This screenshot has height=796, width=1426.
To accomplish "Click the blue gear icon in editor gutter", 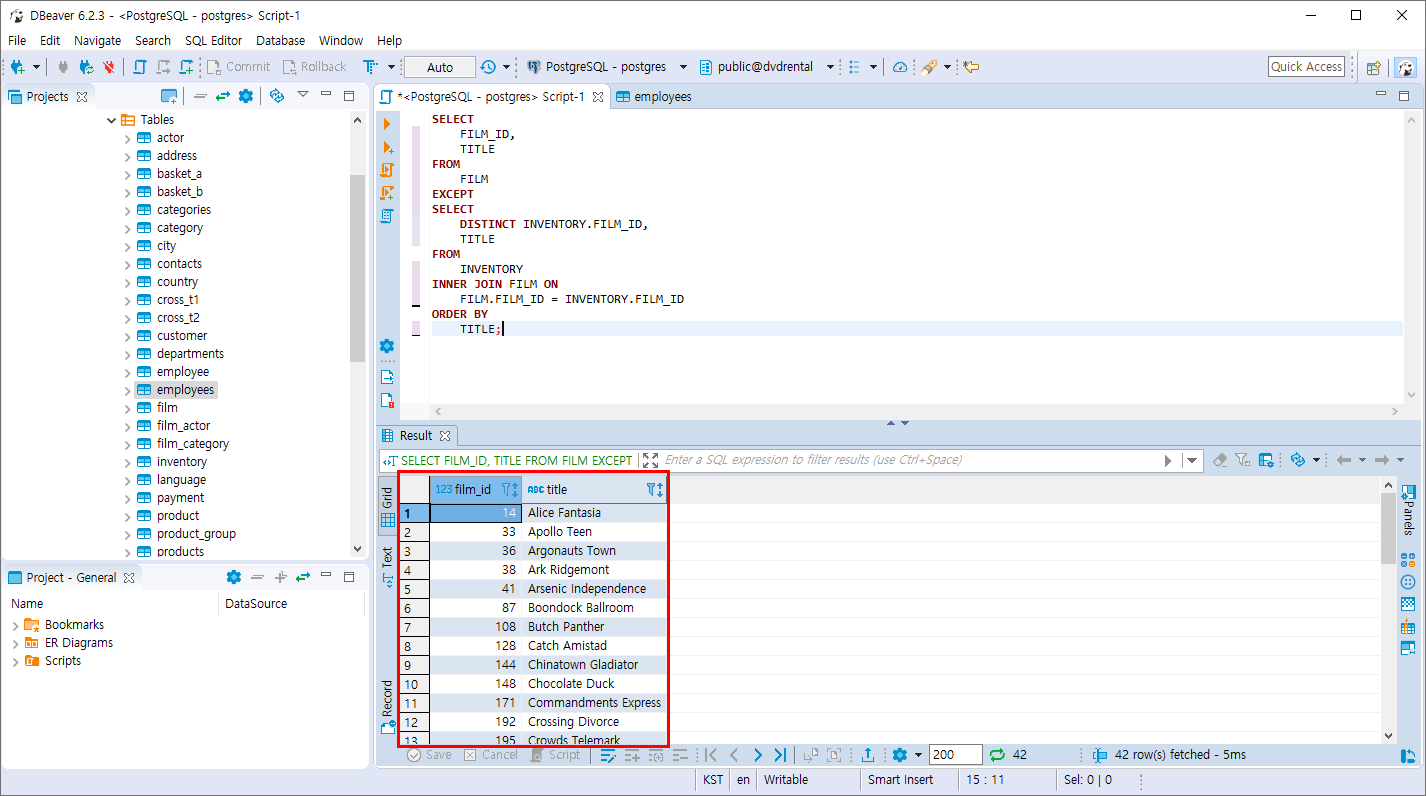I will 387,346.
